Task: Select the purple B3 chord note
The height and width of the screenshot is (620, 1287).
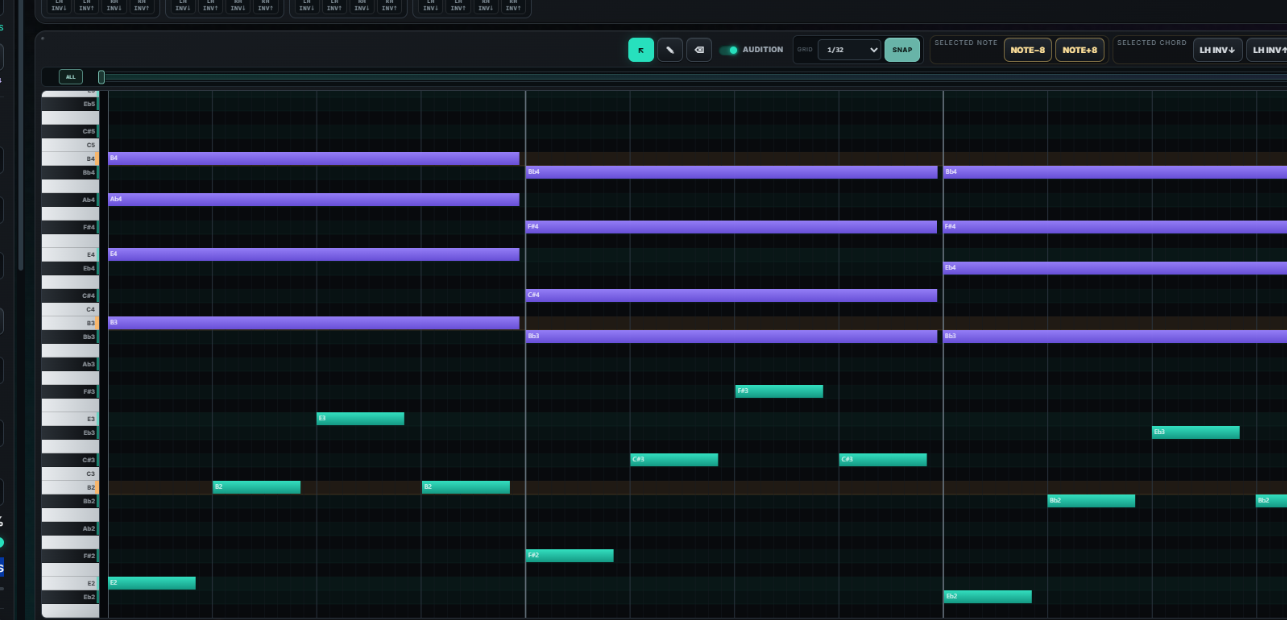Action: coord(314,323)
